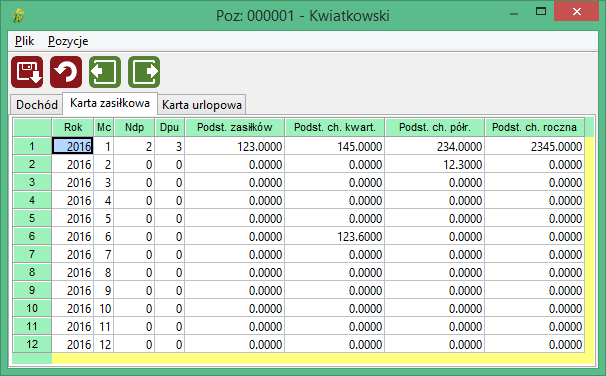Click the 234.0000 cell in row 1
606x376 pixels.
435,146
